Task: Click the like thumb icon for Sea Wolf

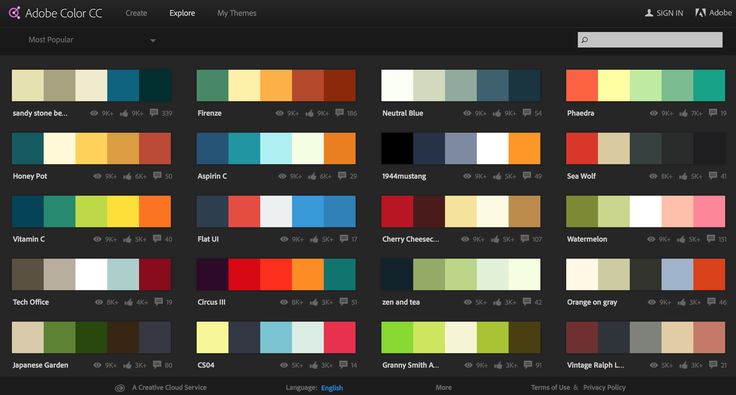Action: 683,176
